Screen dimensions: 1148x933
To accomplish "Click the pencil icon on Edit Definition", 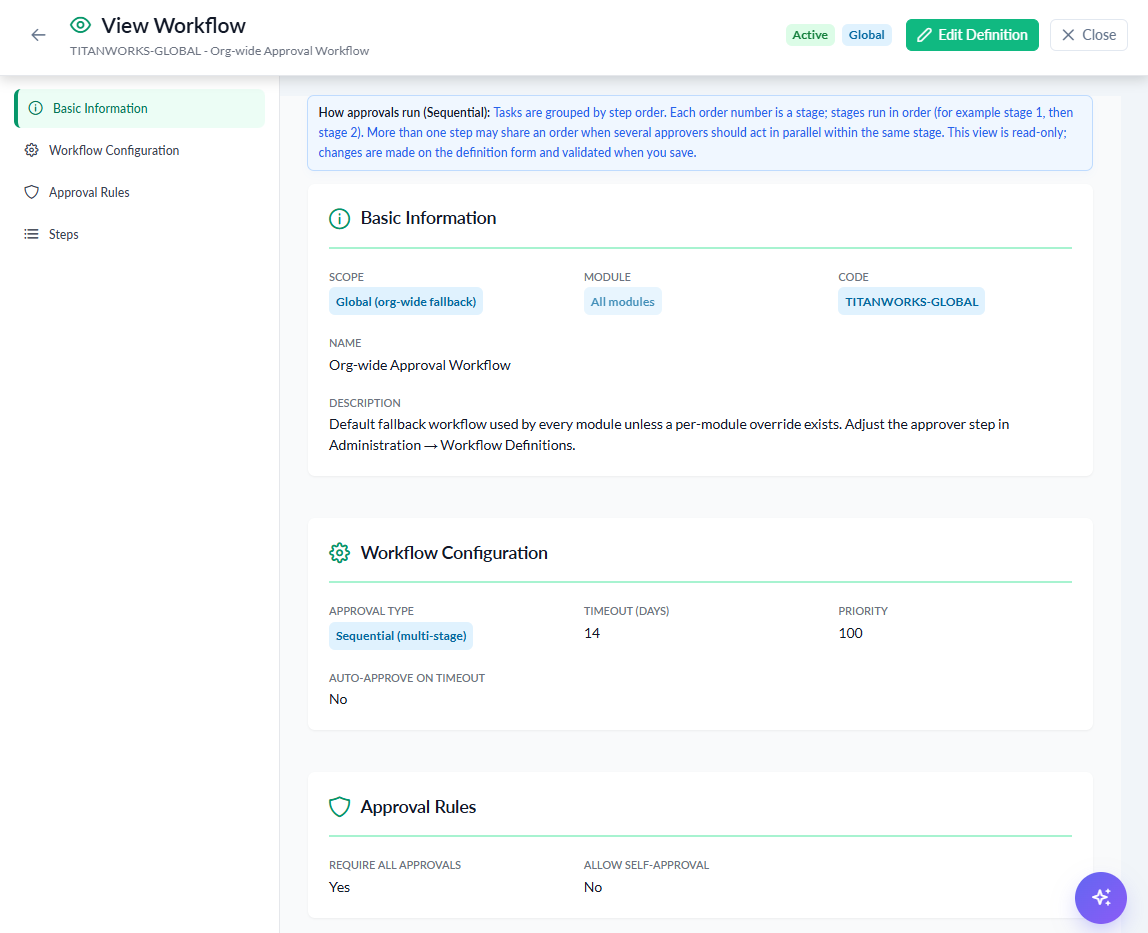I will click(925, 35).
